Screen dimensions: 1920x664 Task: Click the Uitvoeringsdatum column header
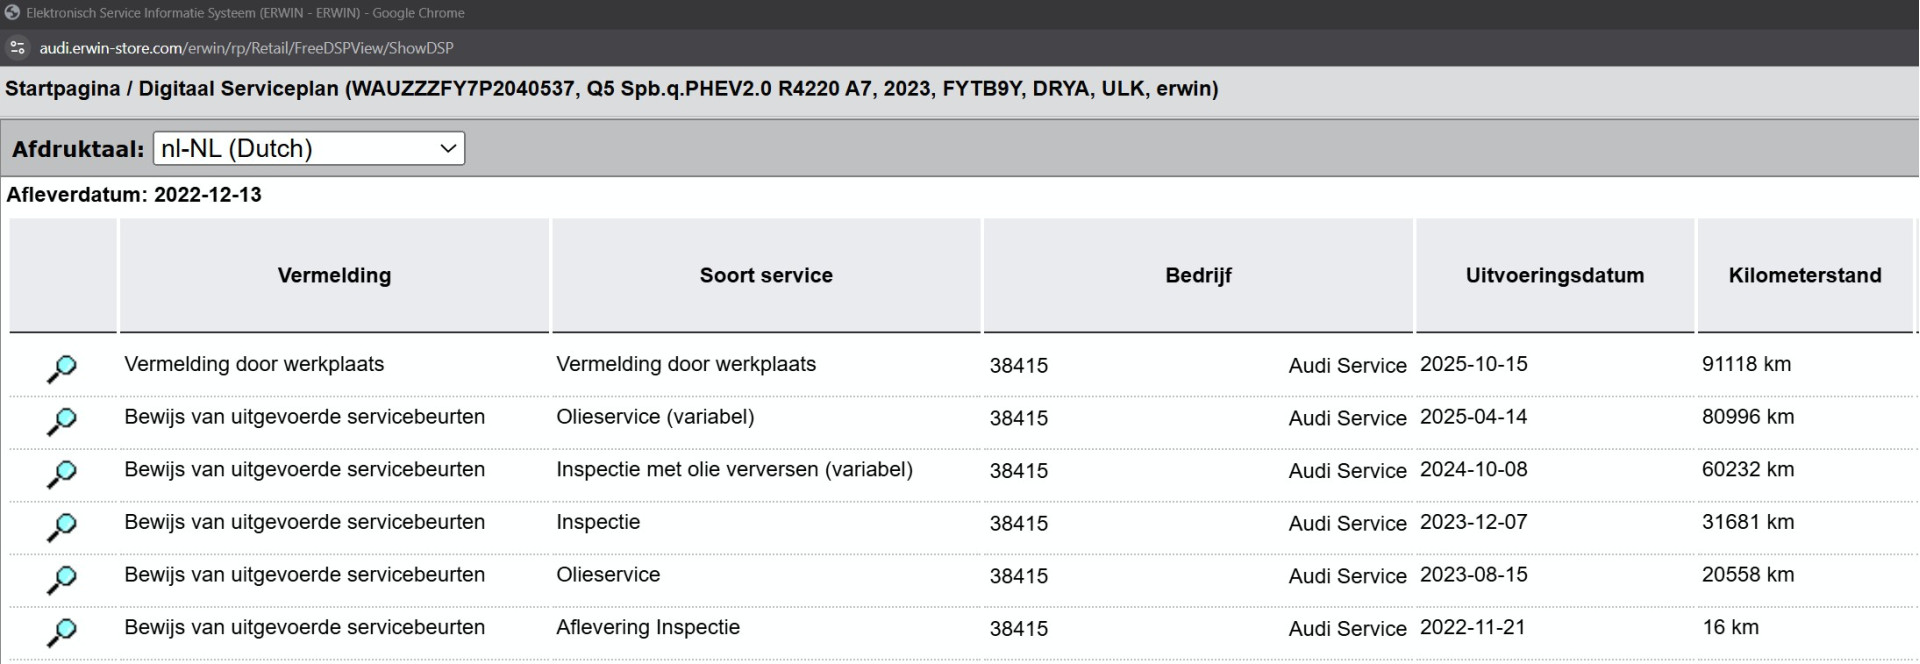1554,276
